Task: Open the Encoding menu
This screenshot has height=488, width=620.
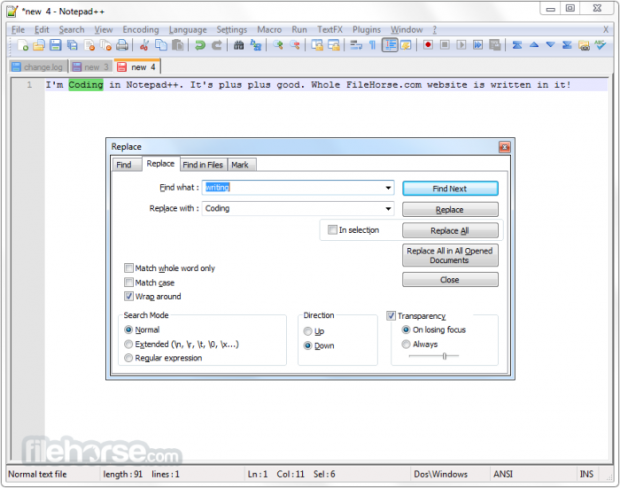Action: tap(140, 30)
